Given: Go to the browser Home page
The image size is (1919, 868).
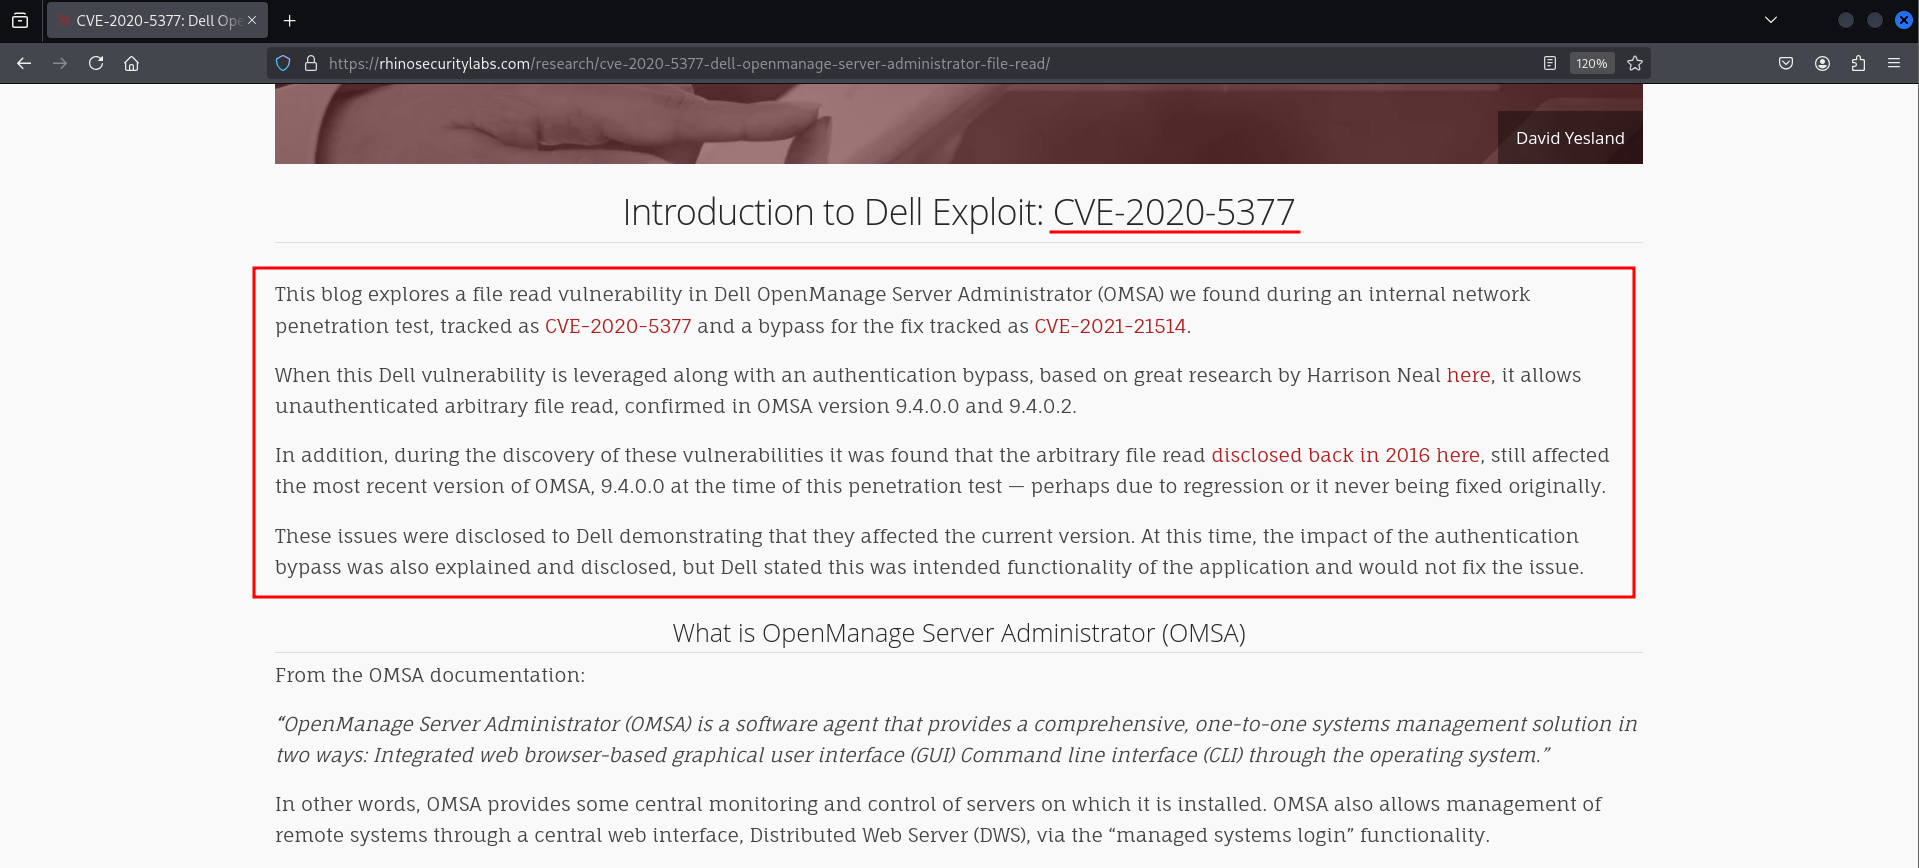Looking at the screenshot, I should [131, 63].
